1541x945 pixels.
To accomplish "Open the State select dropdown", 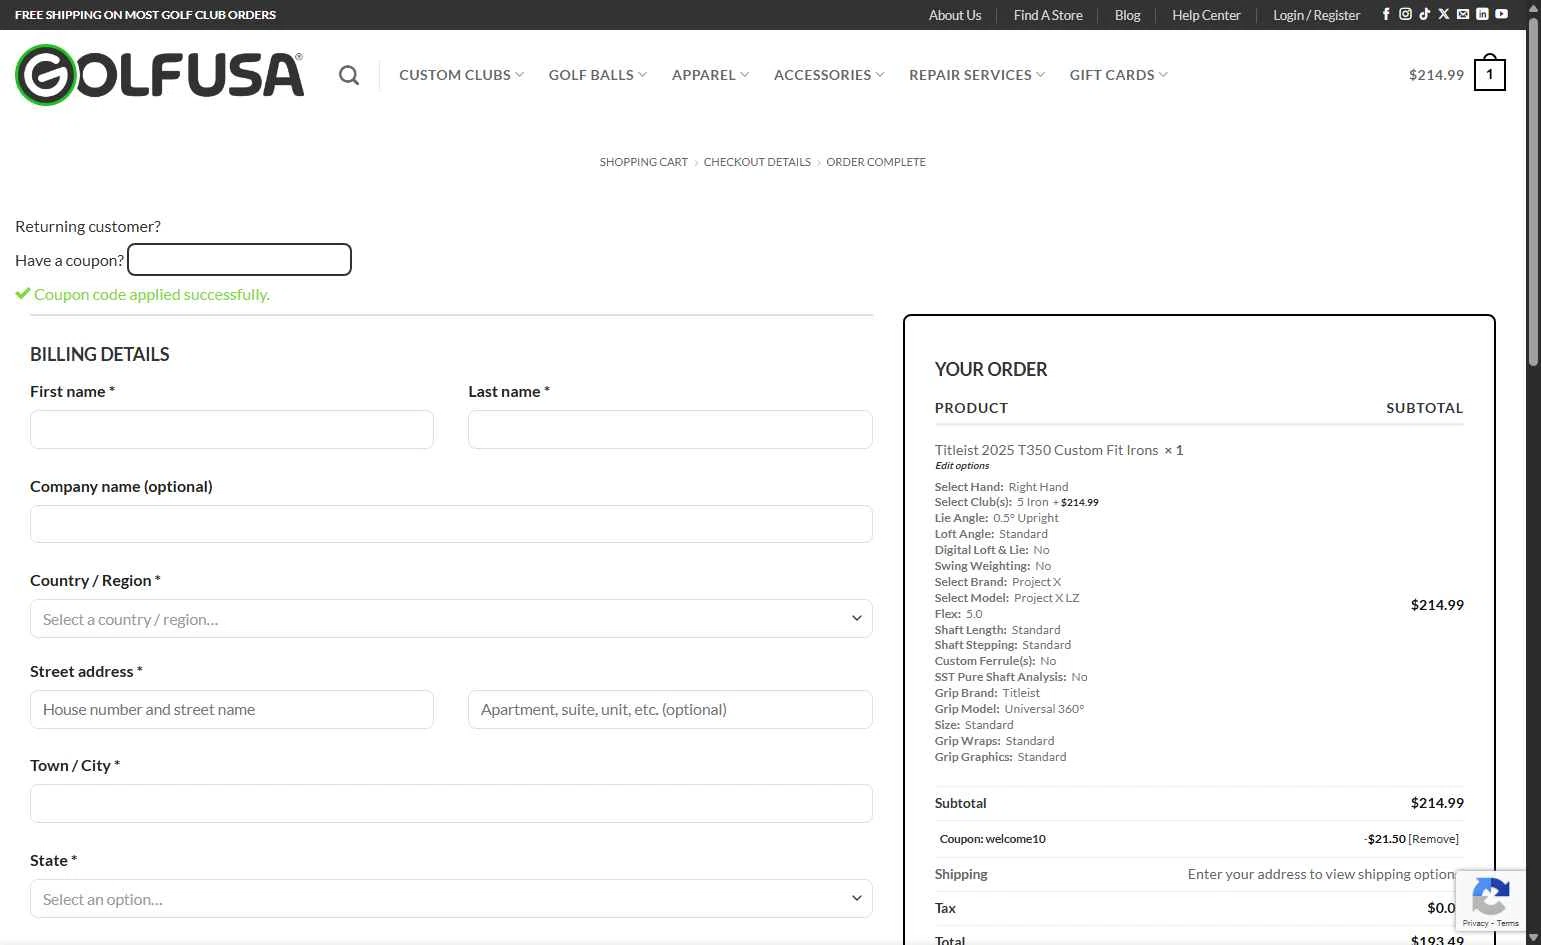I will [451, 898].
